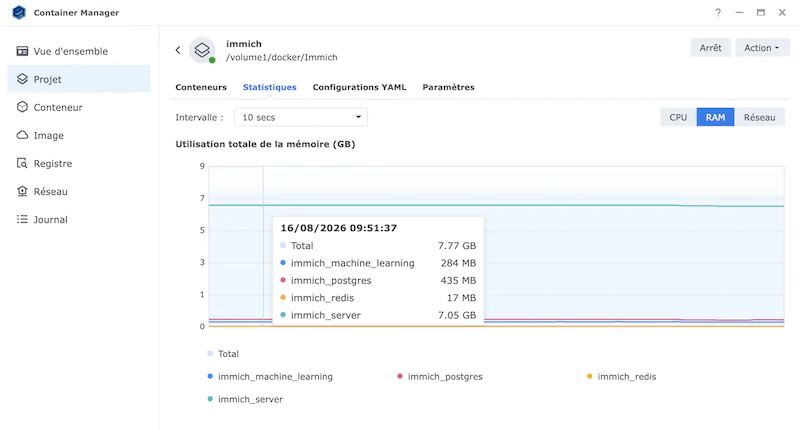This screenshot has width=800, height=430.
Task: Click the 284 MB value in tooltip
Action: pyautogui.click(x=458, y=263)
